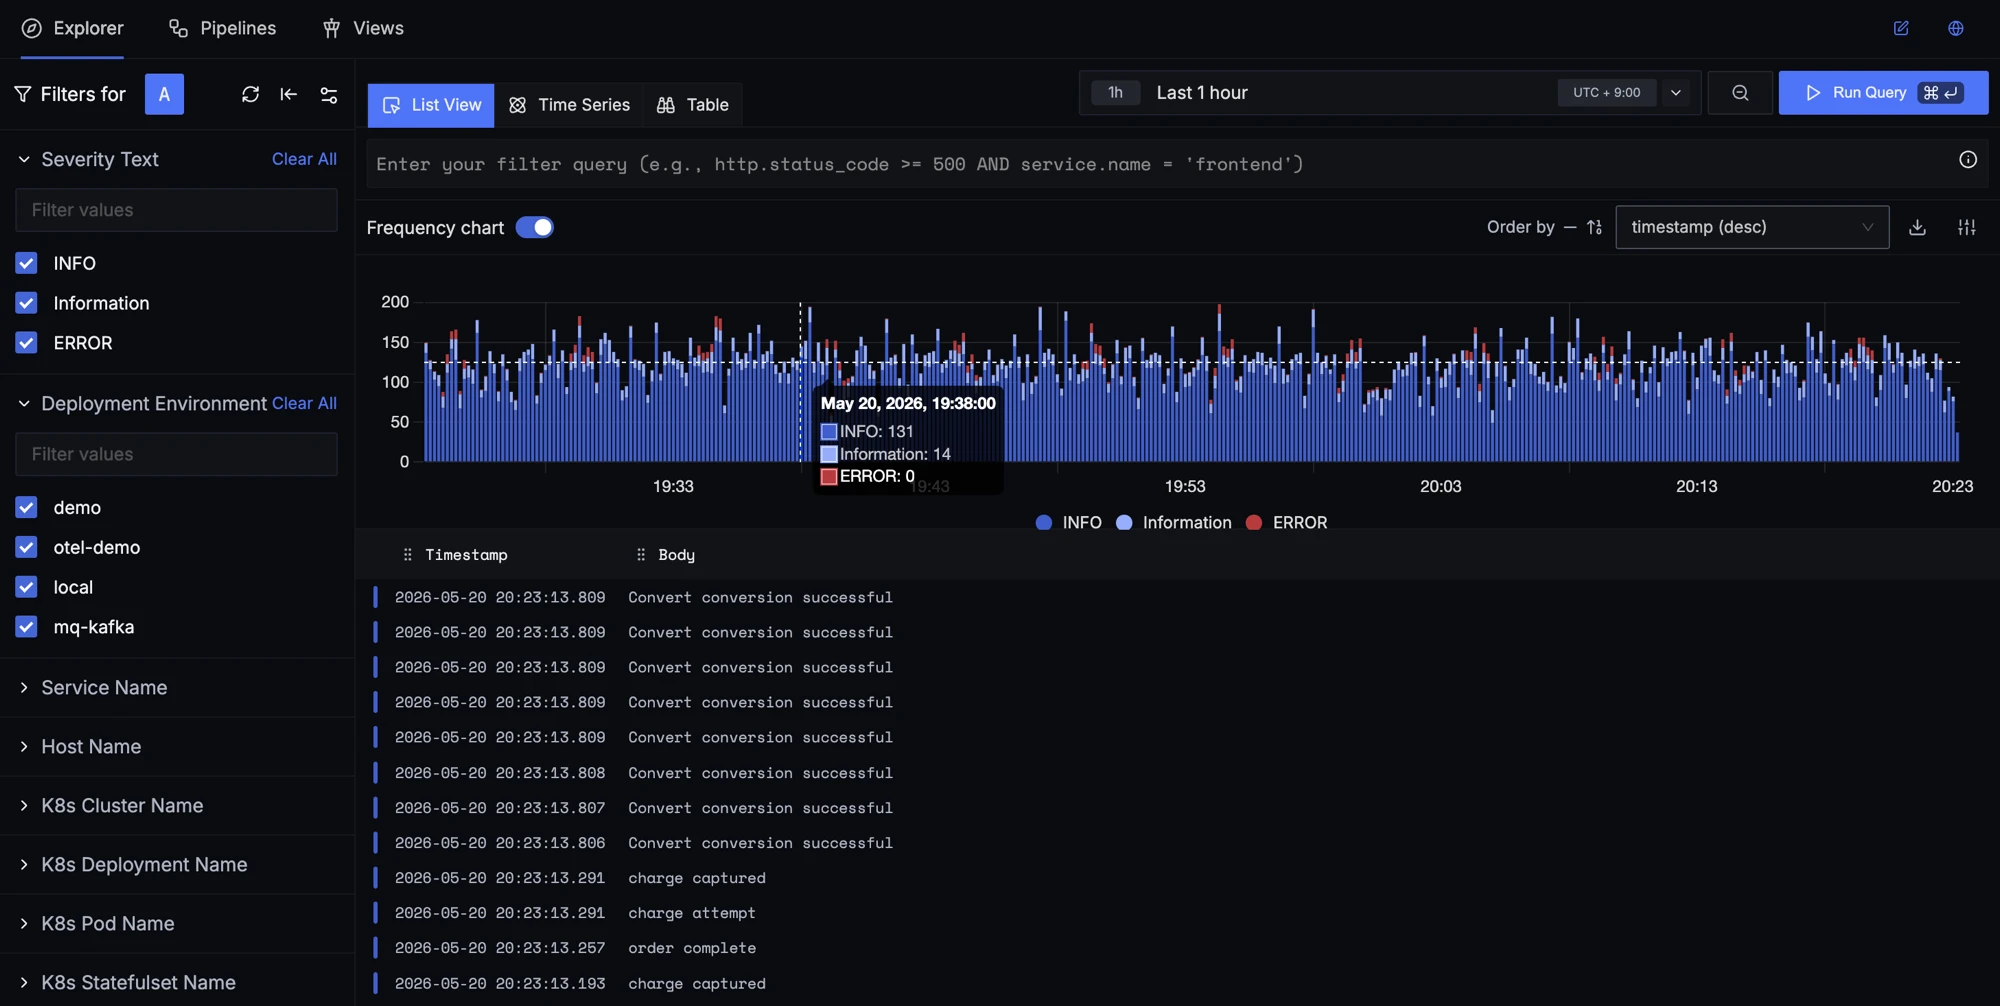Collapse the filters sidebar icon

click(289, 94)
